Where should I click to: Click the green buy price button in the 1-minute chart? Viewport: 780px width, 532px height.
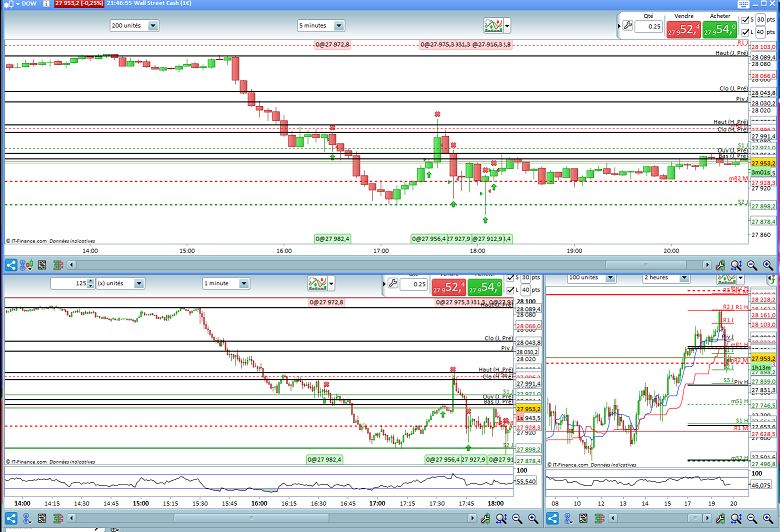pyautogui.click(x=485, y=287)
